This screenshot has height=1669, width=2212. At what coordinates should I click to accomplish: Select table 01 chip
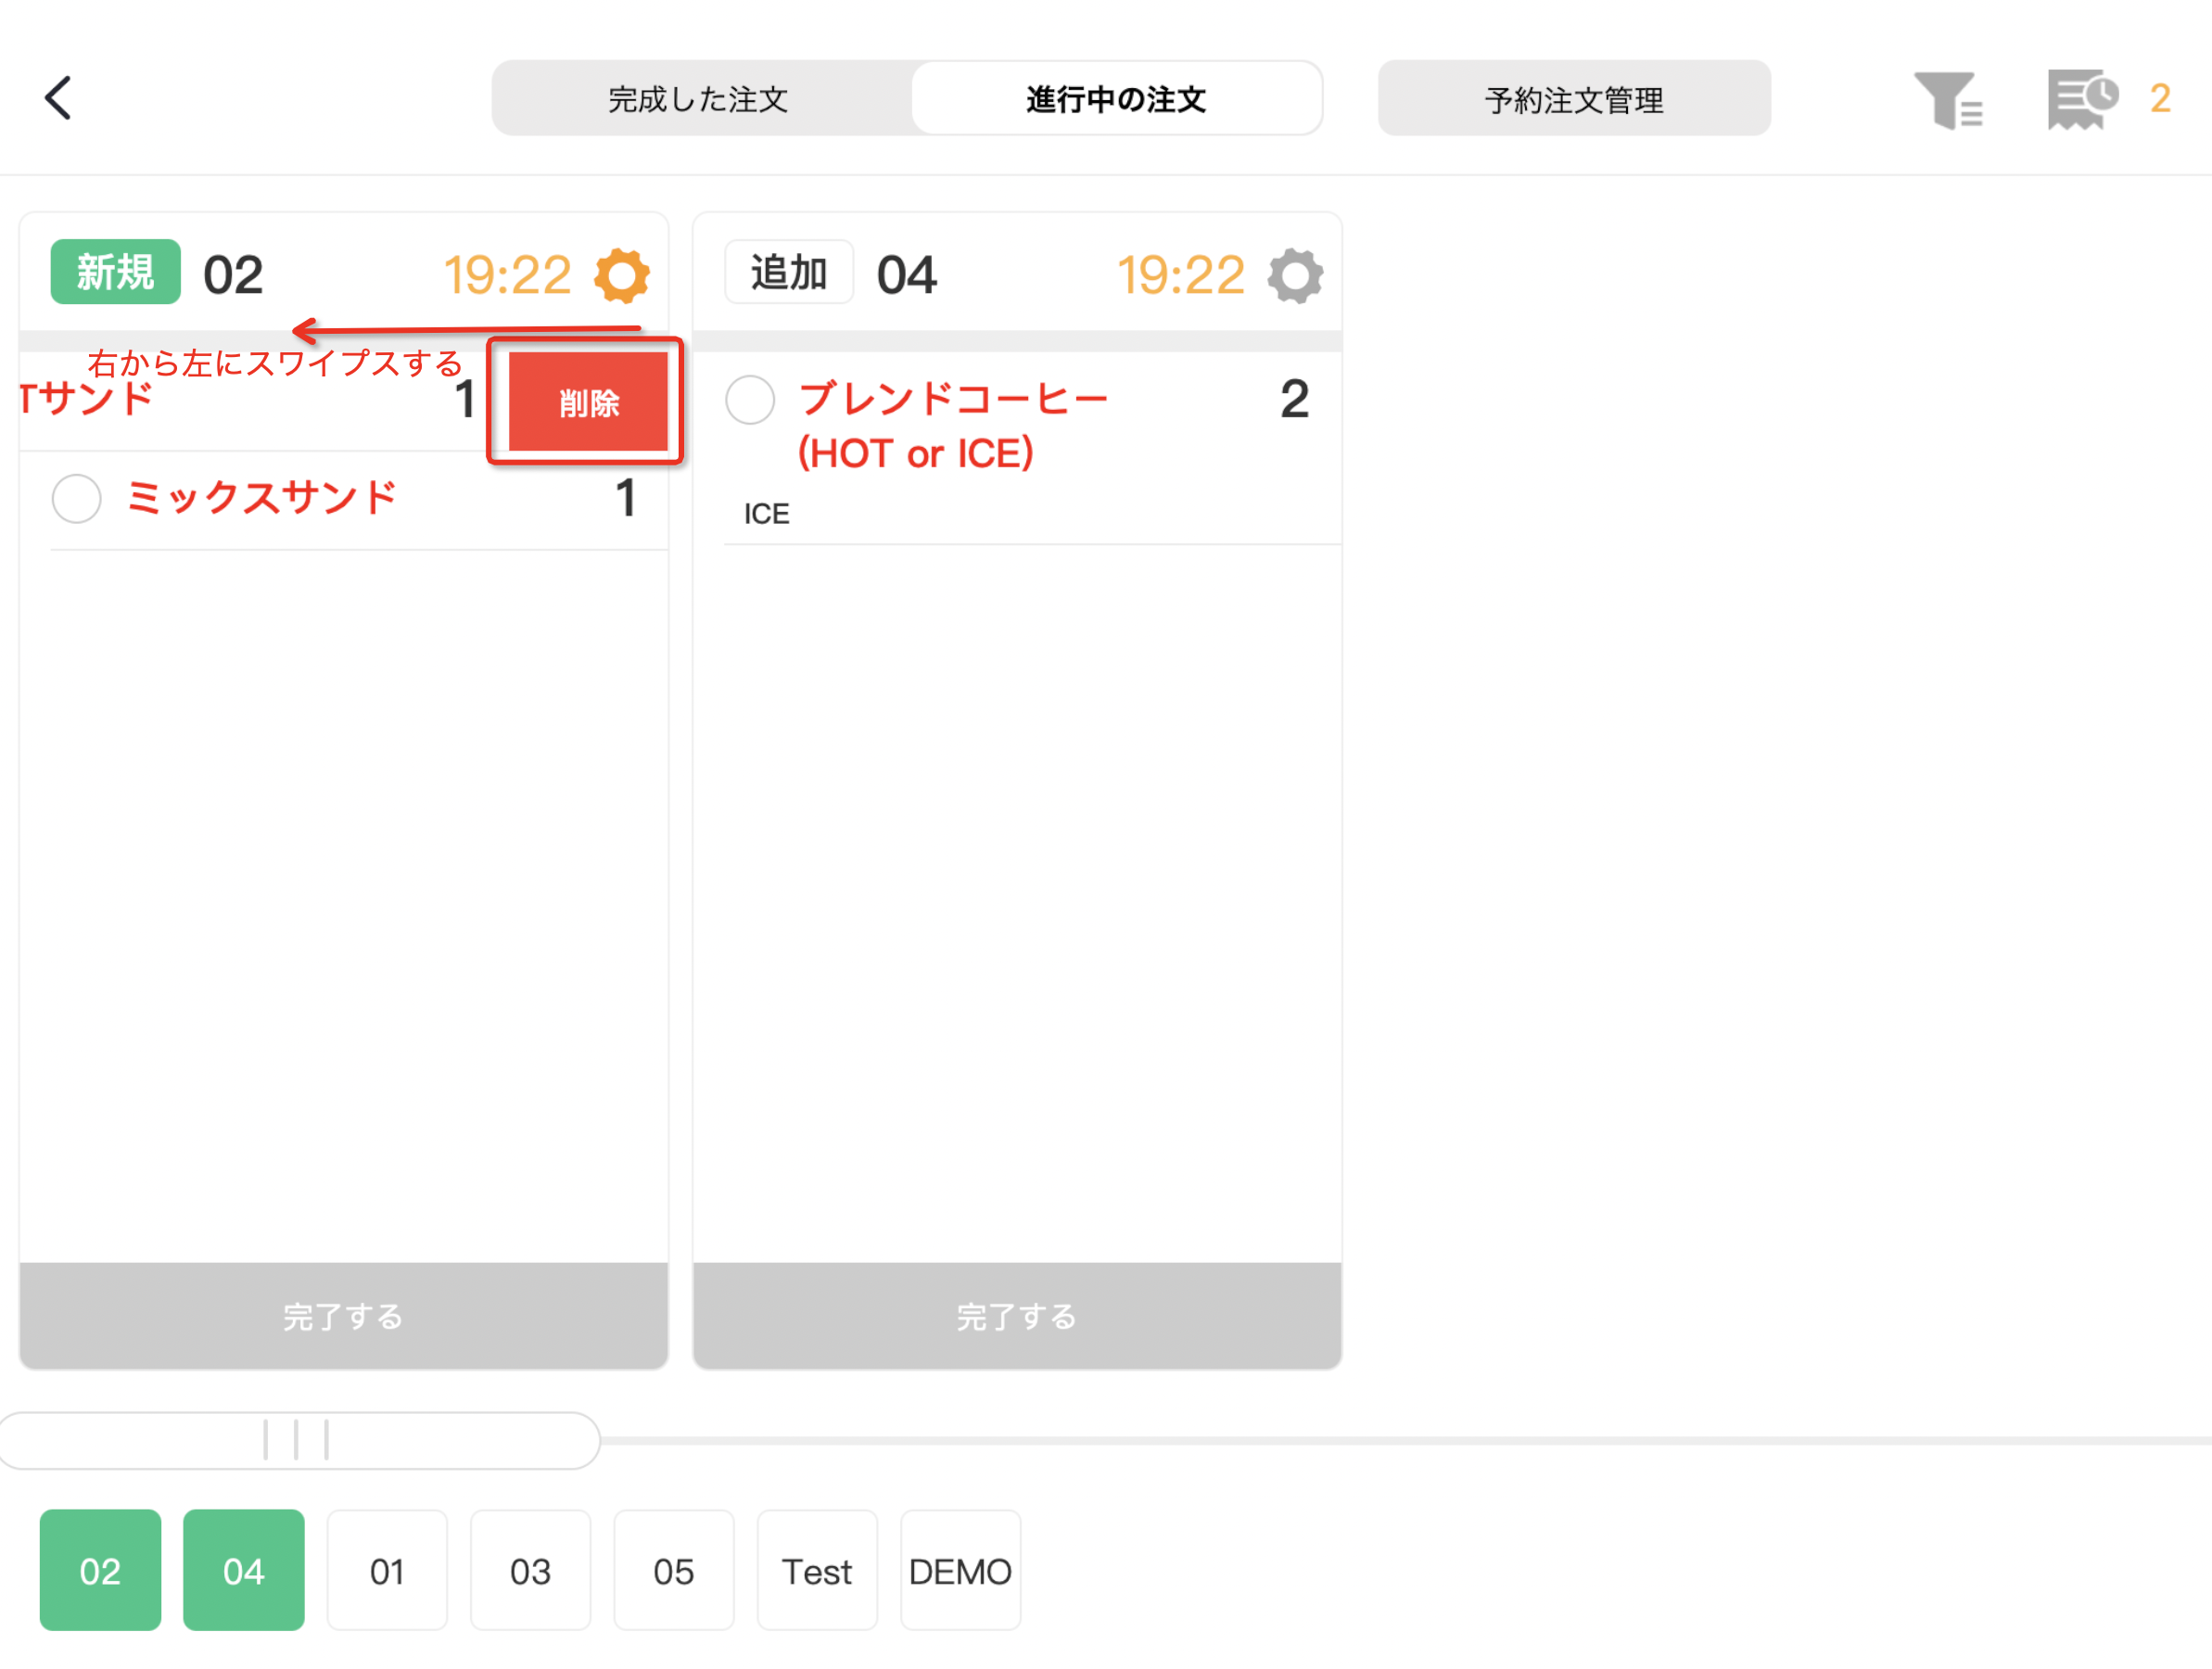387,1570
